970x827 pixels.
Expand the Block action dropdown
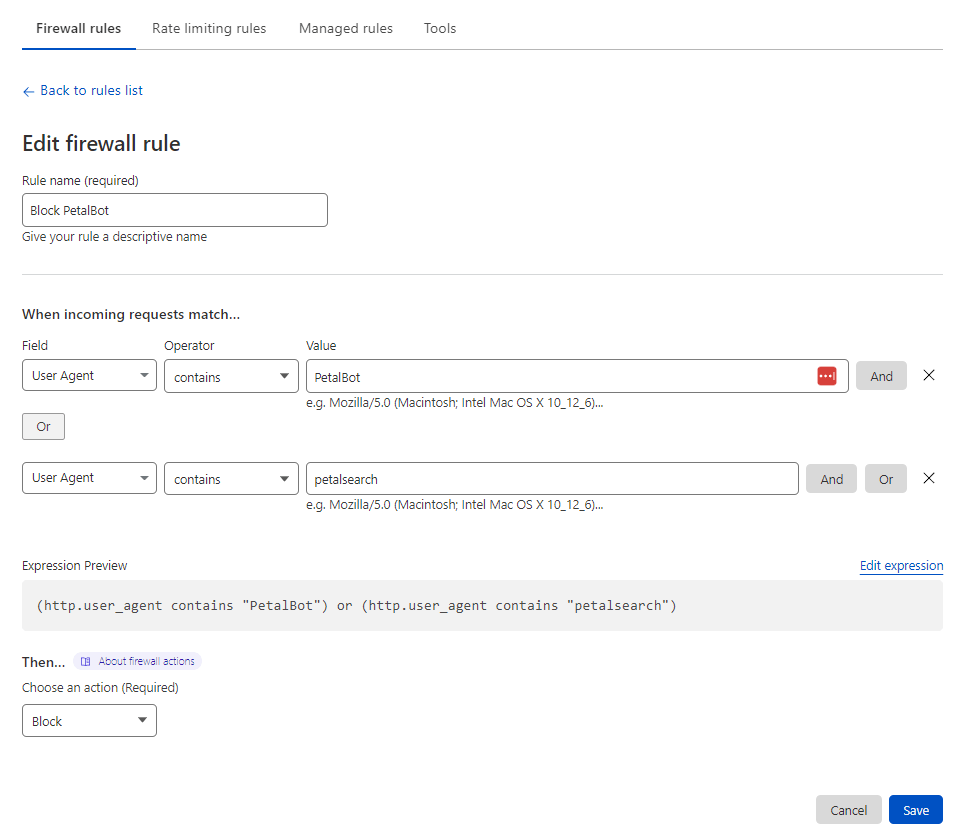pyautogui.click(x=89, y=721)
